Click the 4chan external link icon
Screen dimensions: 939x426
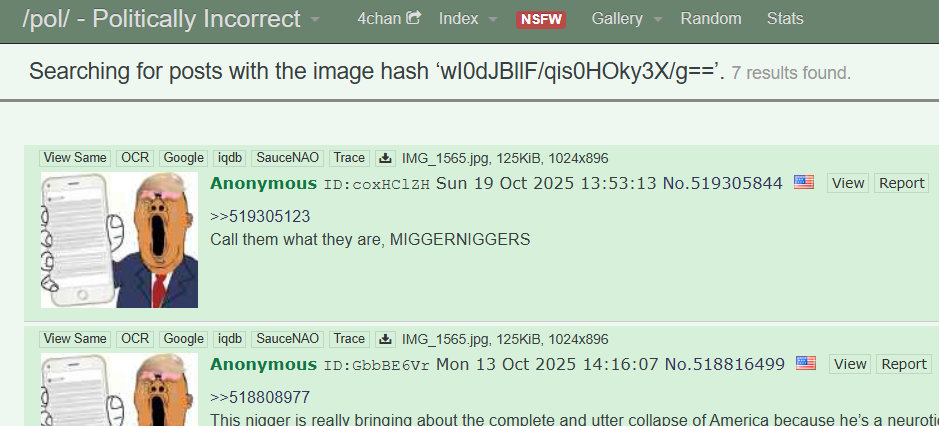click(413, 18)
